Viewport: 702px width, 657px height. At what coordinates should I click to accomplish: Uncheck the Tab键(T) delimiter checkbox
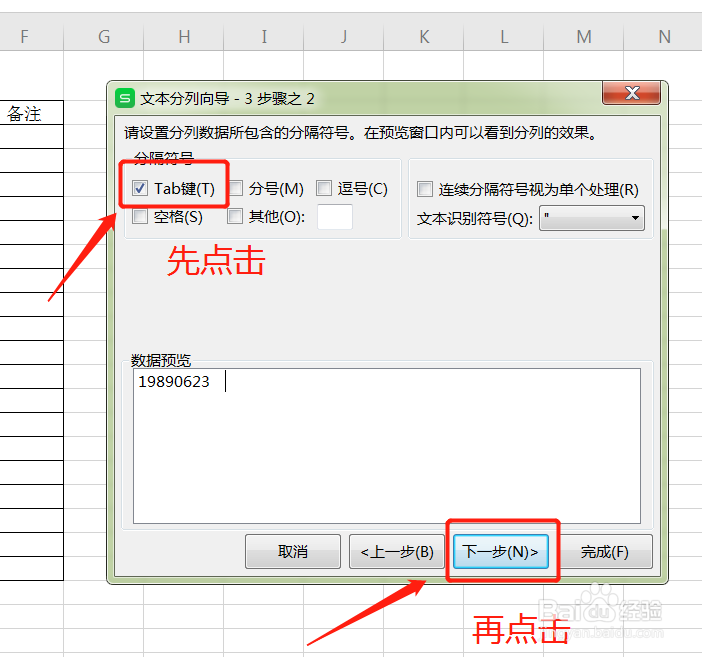[140, 188]
